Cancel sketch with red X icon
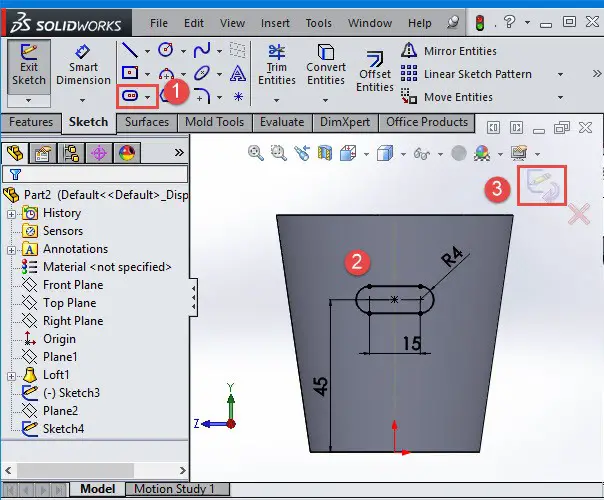 click(x=579, y=214)
